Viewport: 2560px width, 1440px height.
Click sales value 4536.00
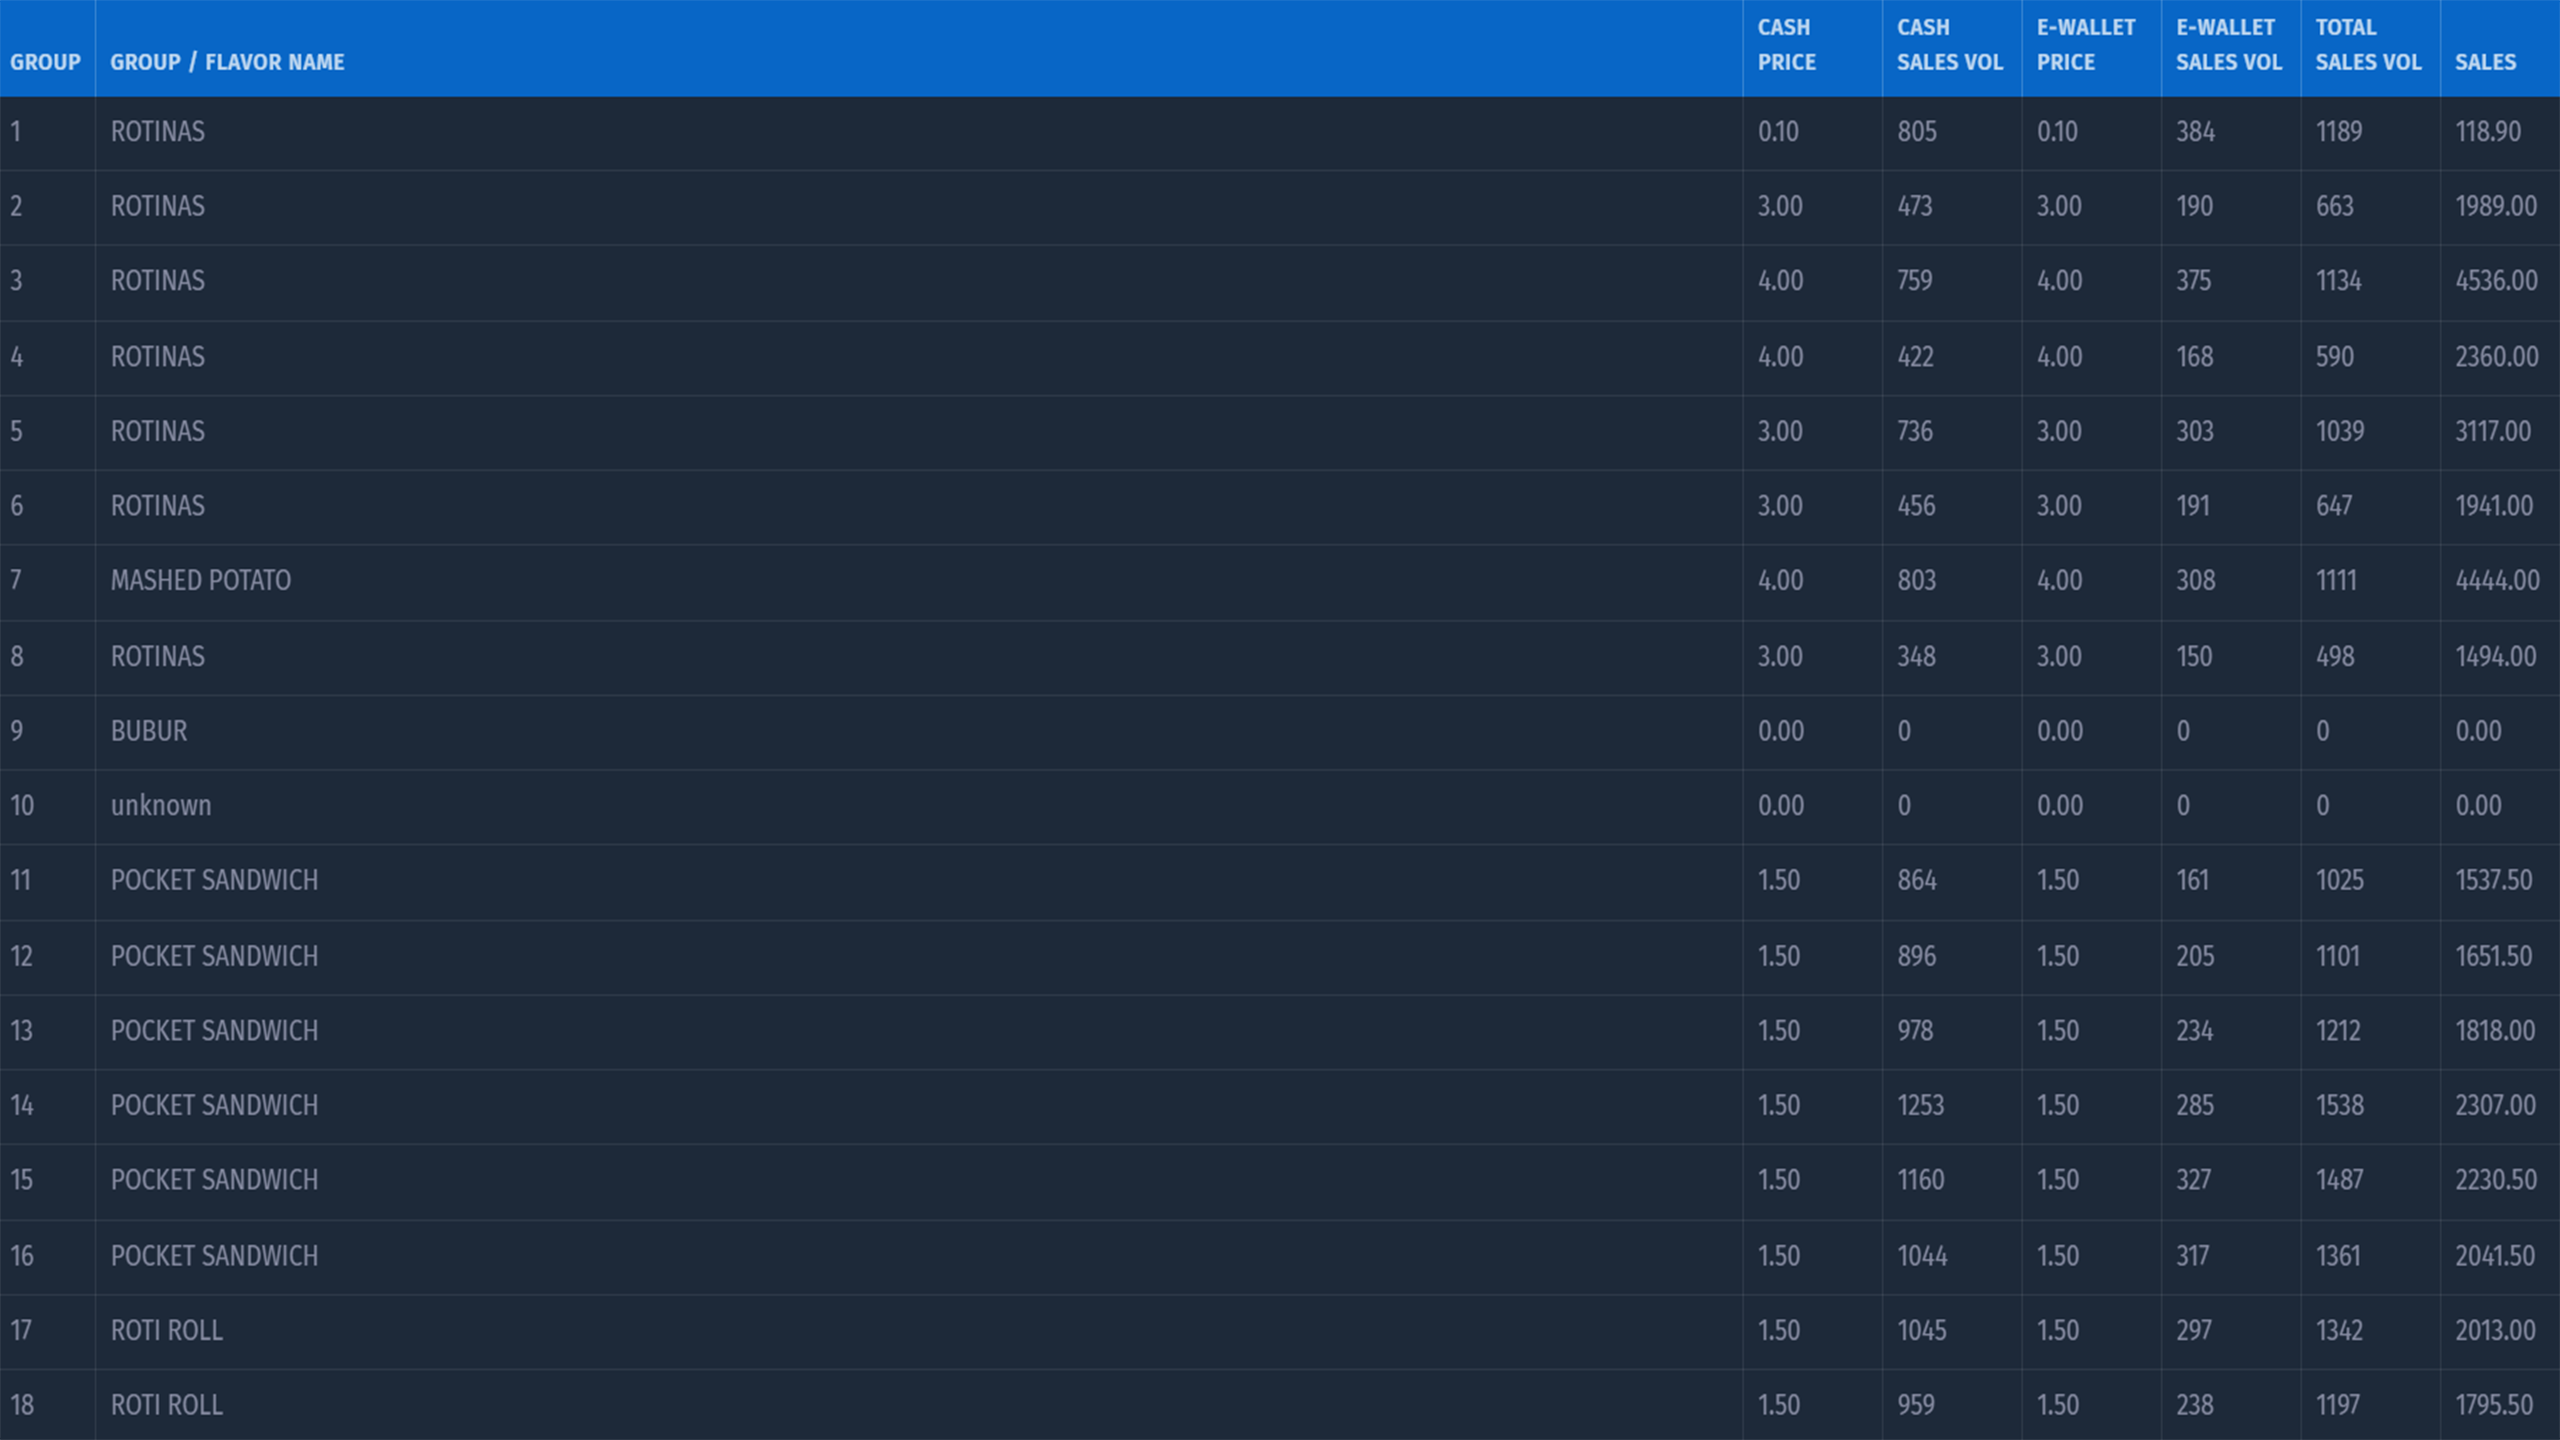(2496, 281)
